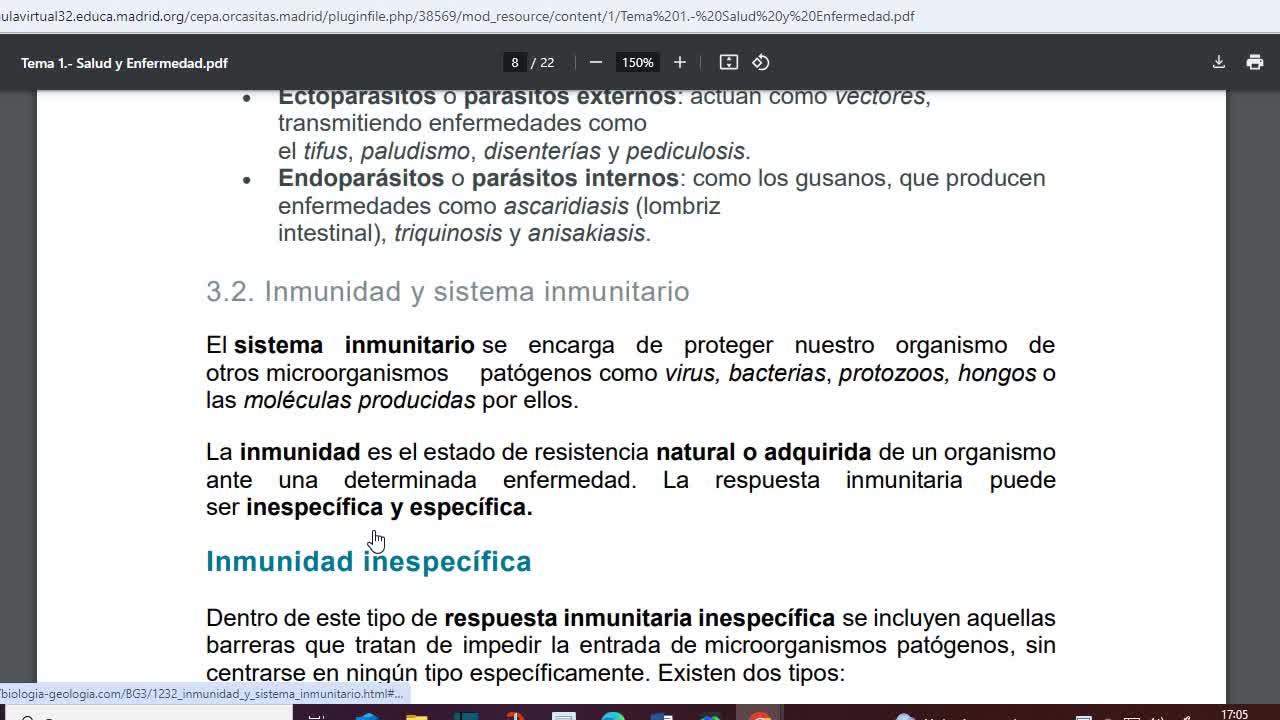Click the bold phrase 'parásitos externos'
Image resolution: width=1280 pixels, height=720 pixels.
[x=570, y=97]
